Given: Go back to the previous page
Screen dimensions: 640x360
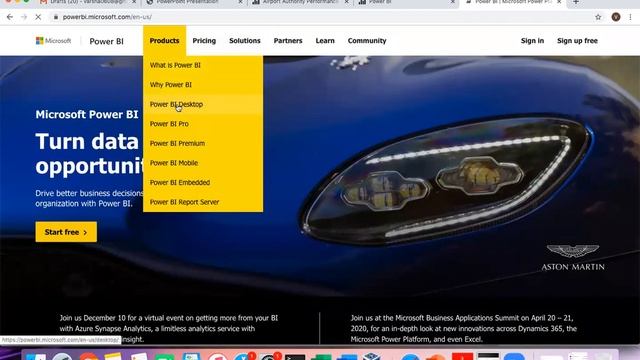Looking at the screenshot, I should [10, 17].
